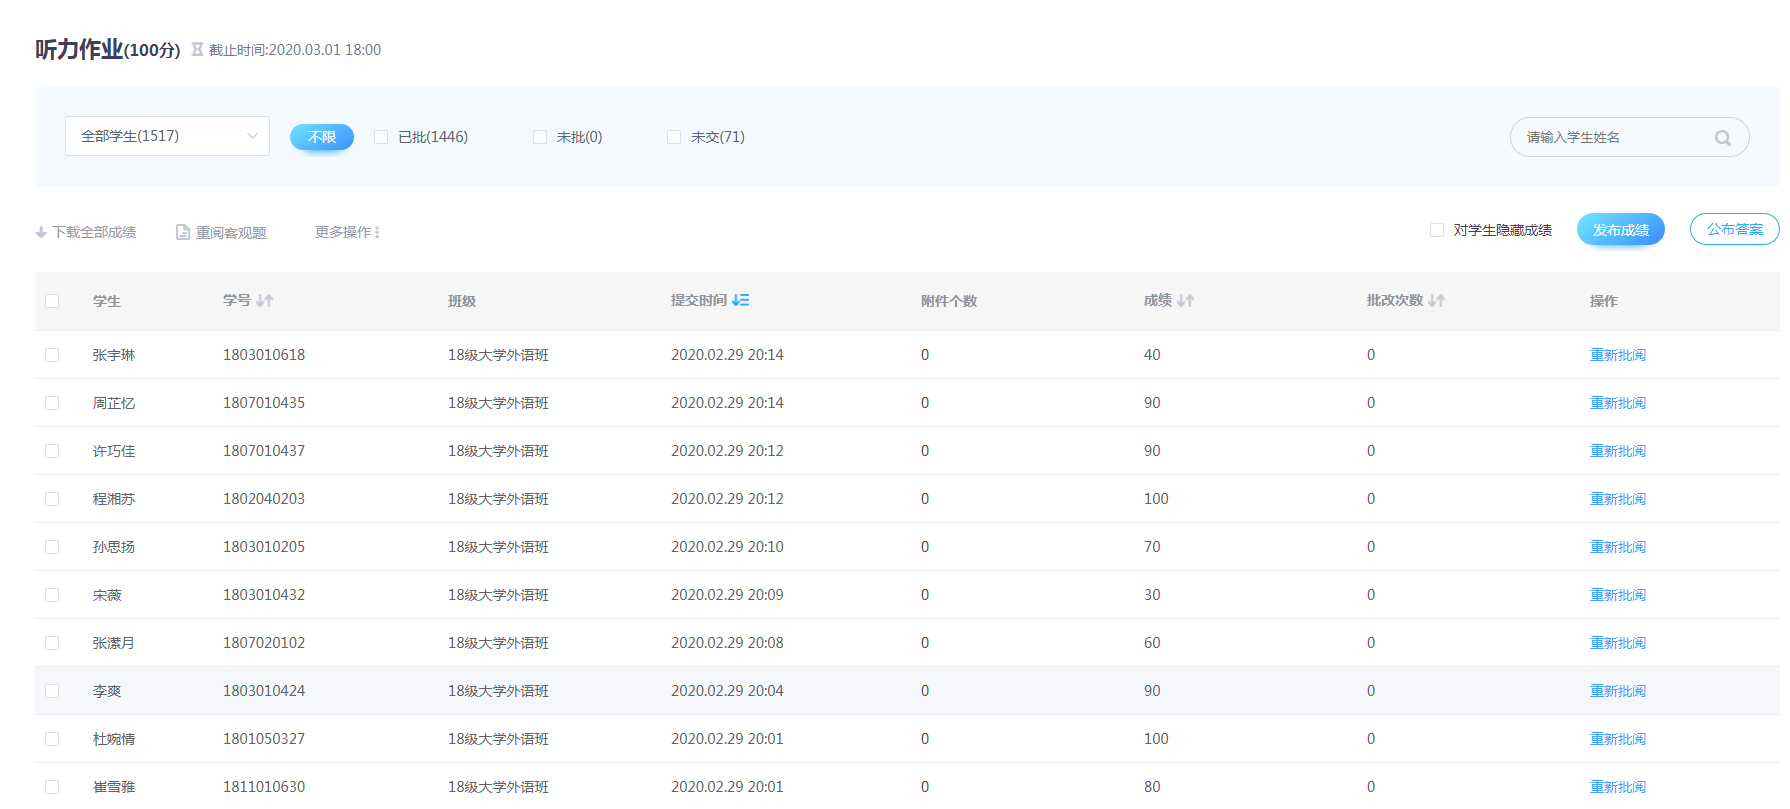Viewport: 1790px width, 809px height.
Task: Check the 已批(1446) filter checkbox
Action: click(x=381, y=137)
